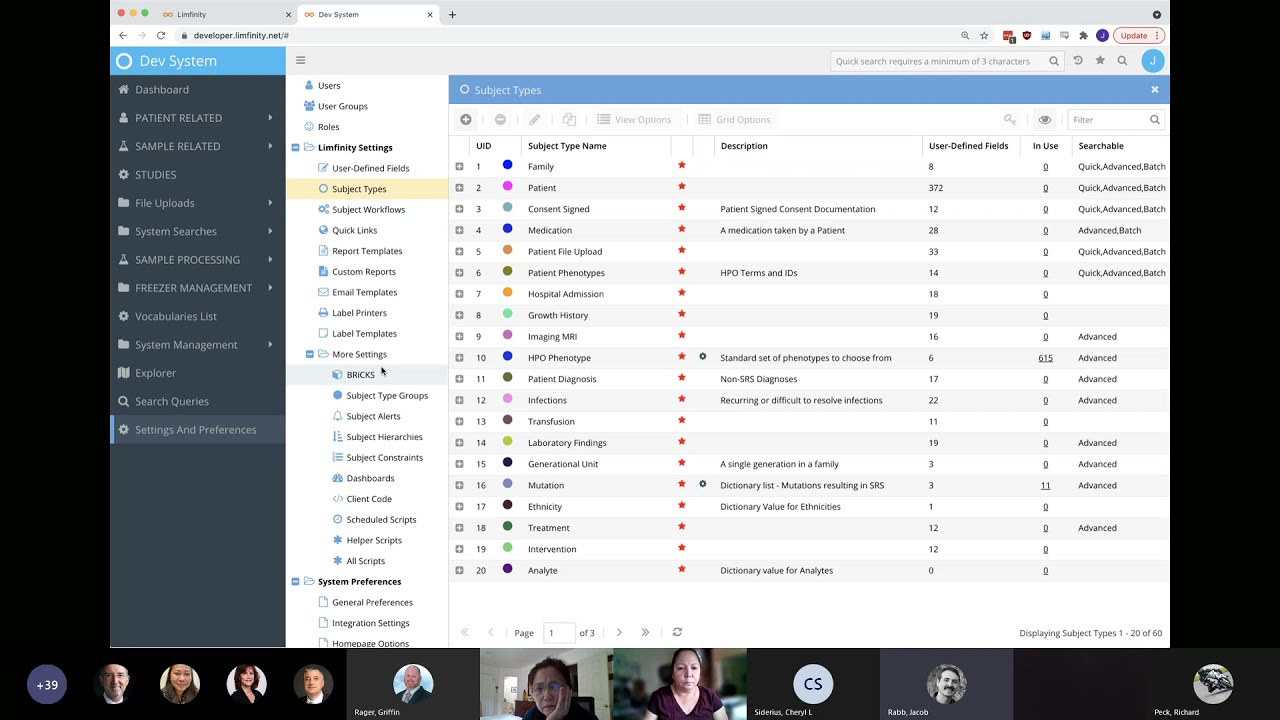Toggle favorite star for Family row
The image size is (1280, 720).
tap(682, 166)
